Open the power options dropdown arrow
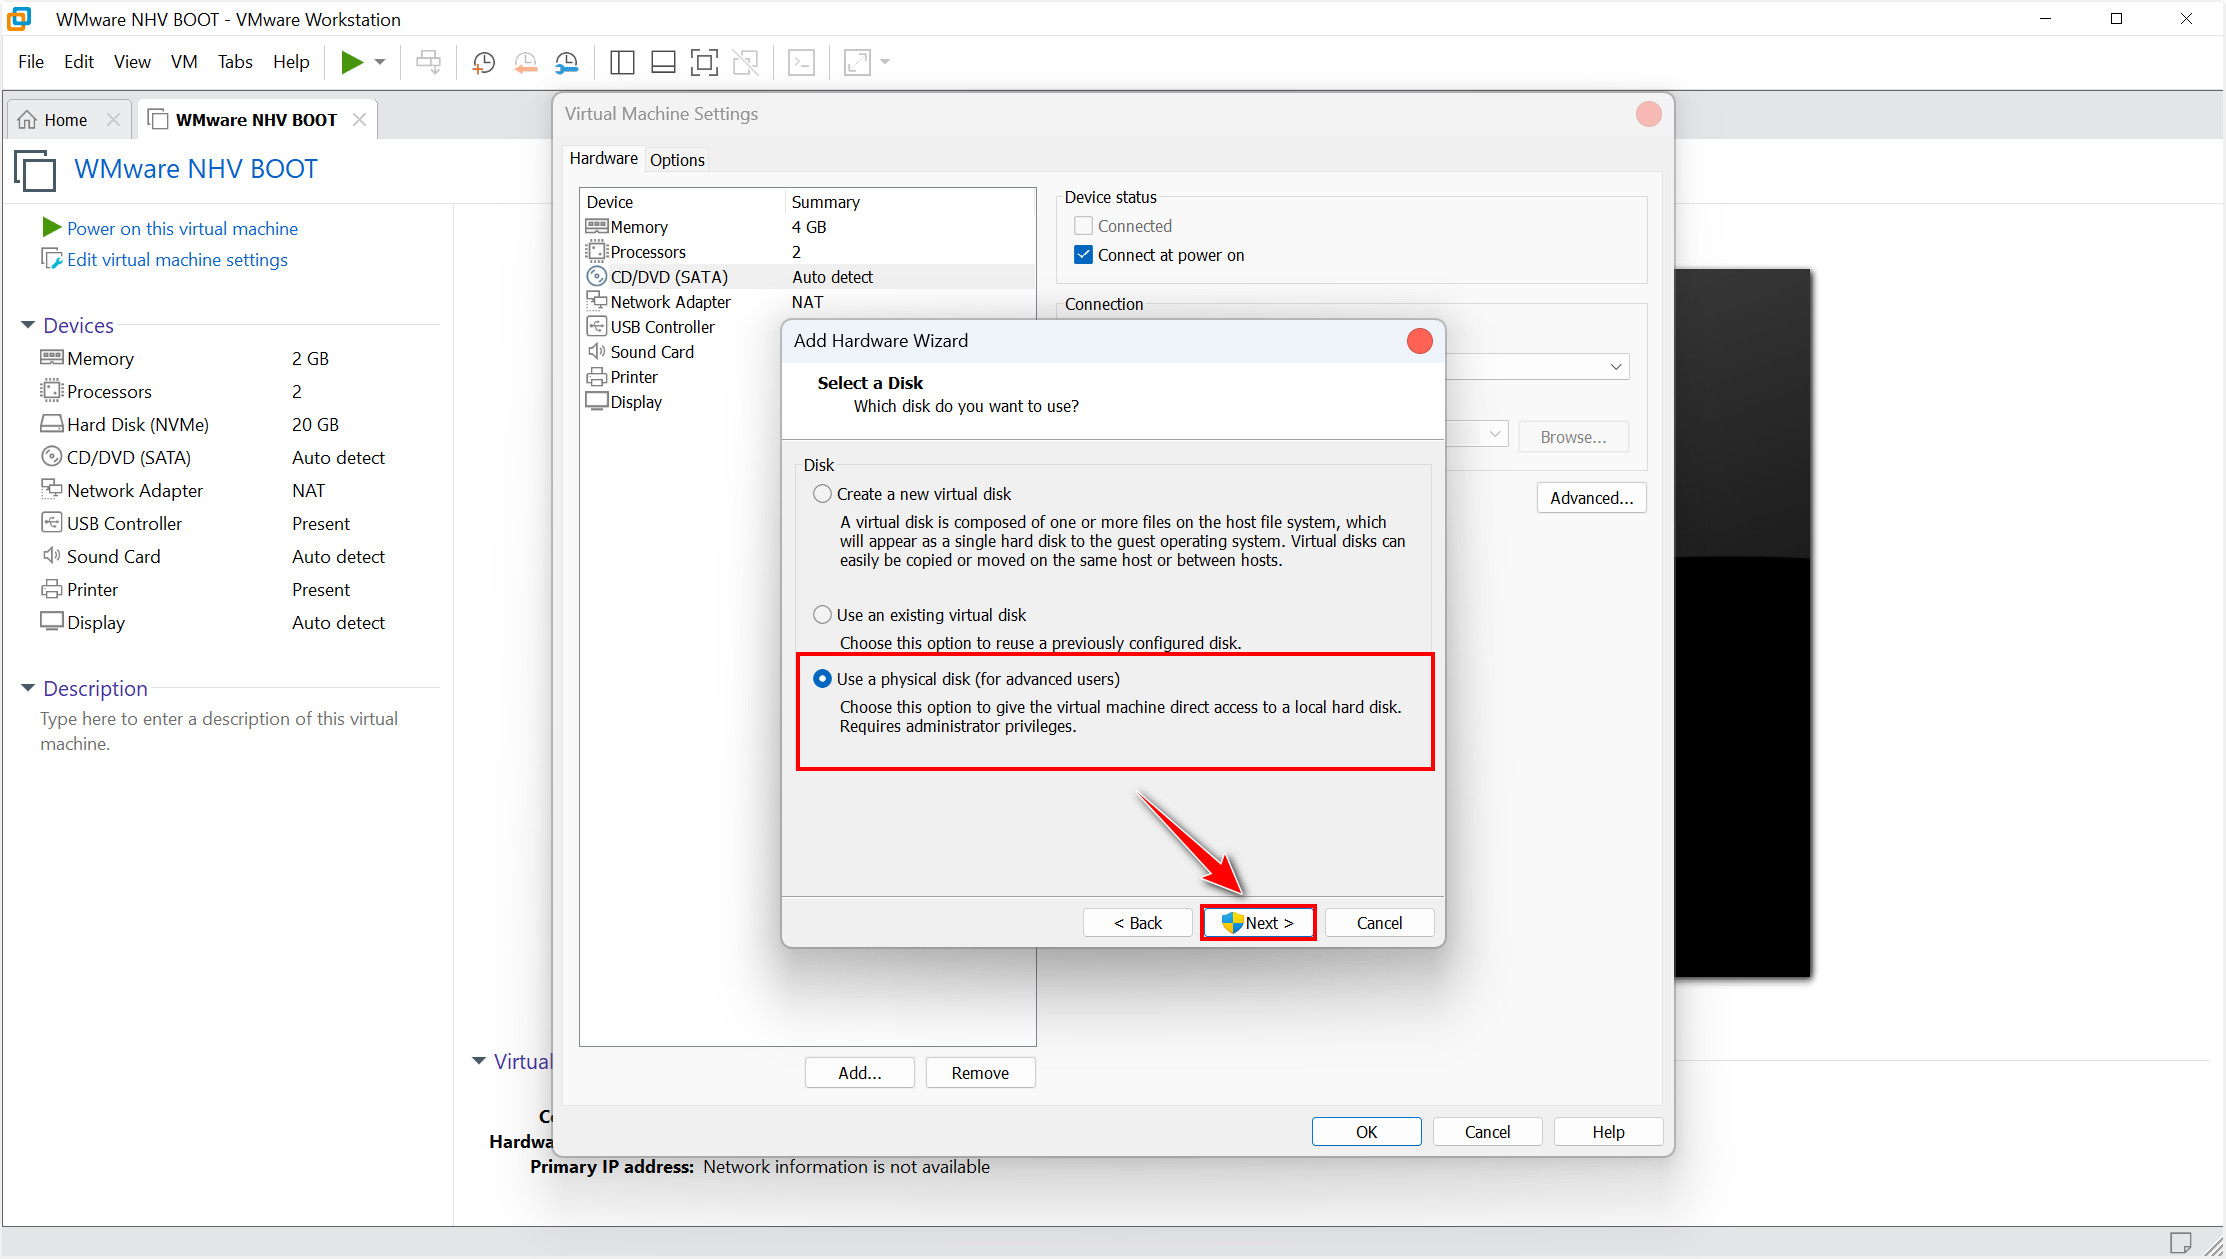2226x1259 pixels. (x=380, y=62)
